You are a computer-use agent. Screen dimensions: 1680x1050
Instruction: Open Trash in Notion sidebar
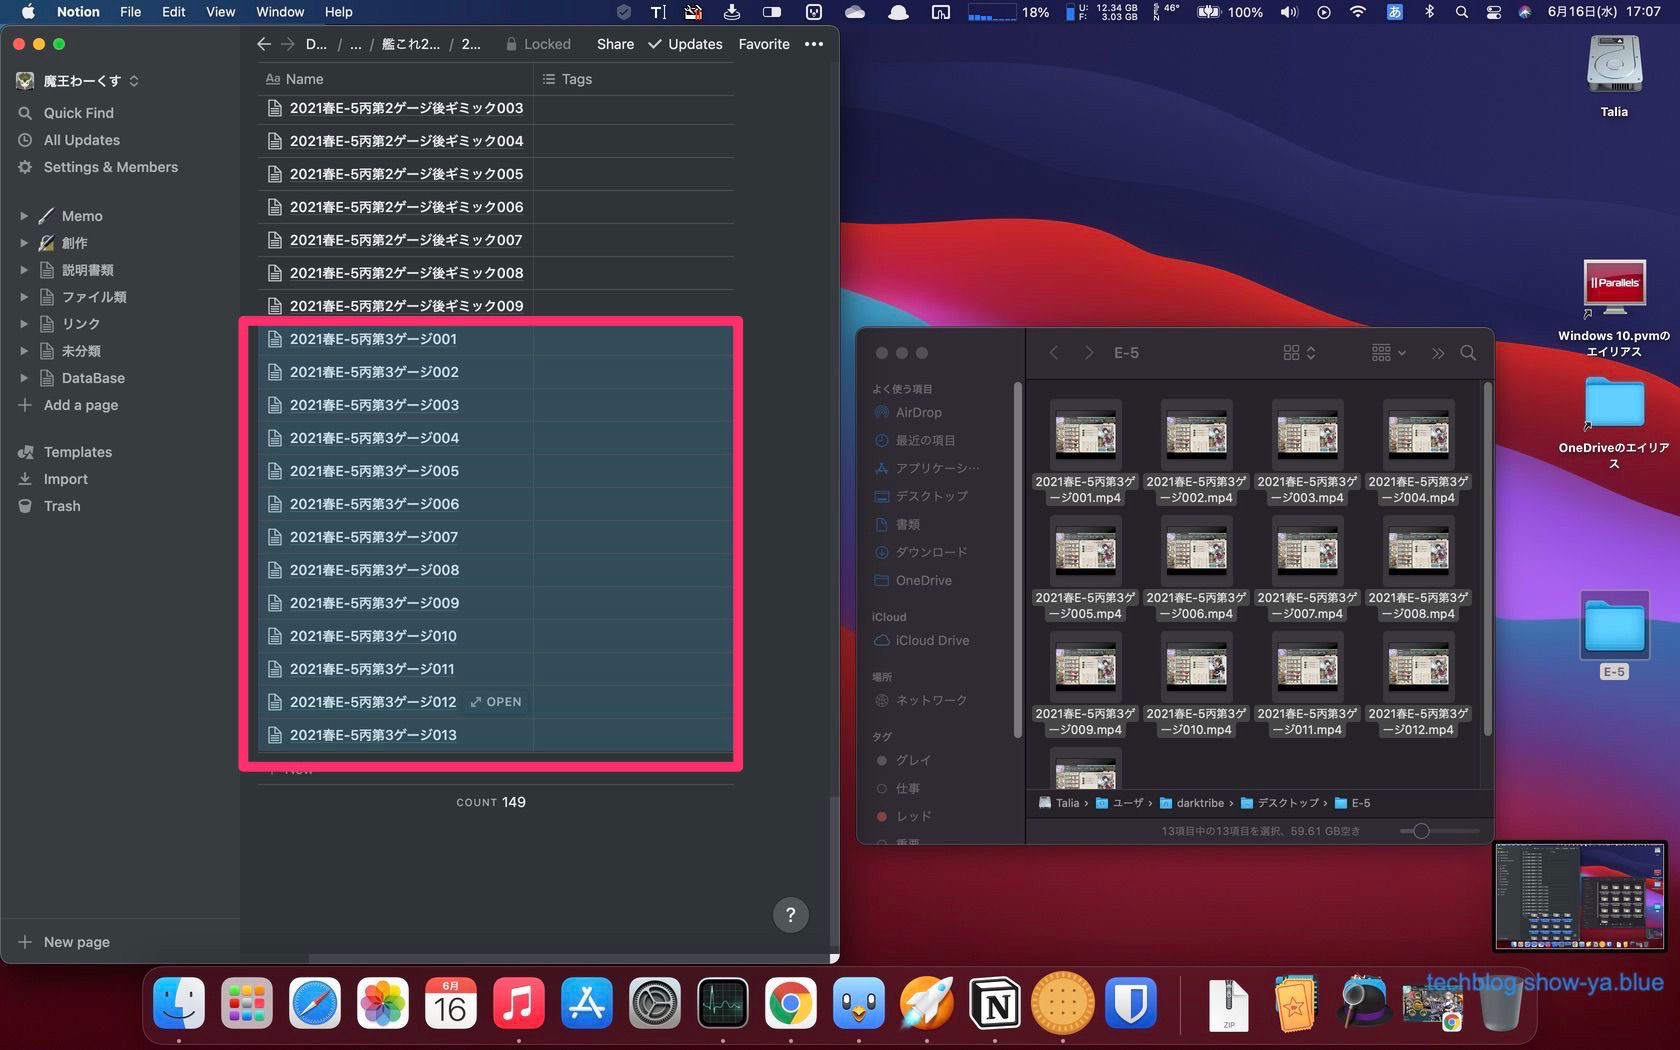click(62, 506)
